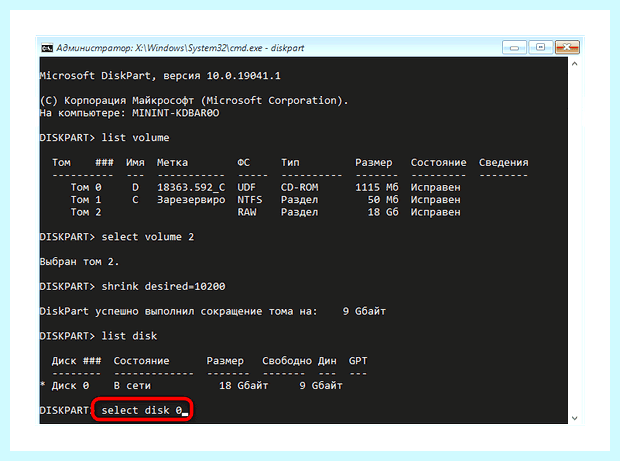Image resolution: width=620 pixels, height=461 pixels.
Task: Click the 'Имя' column header
Action: tap(135, 162)
